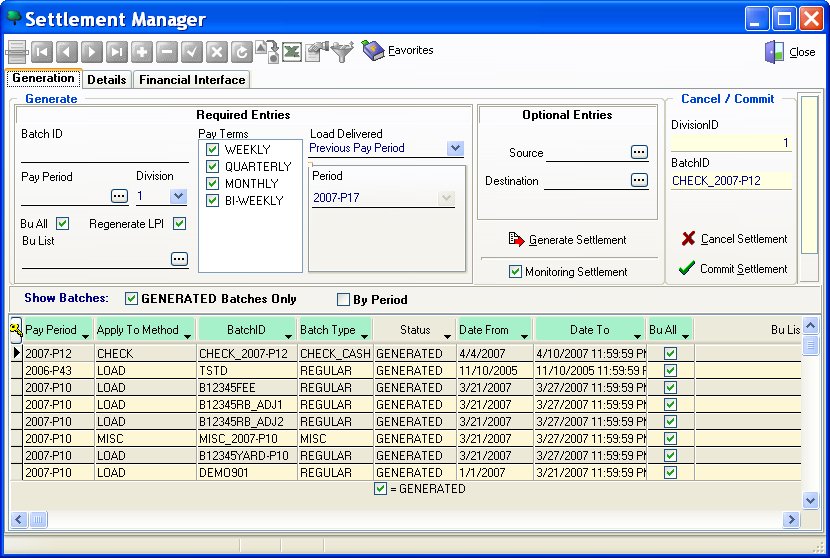Open Favorites book icon
This screenshot has width=830, height=558.
click(x=373, y=50)
